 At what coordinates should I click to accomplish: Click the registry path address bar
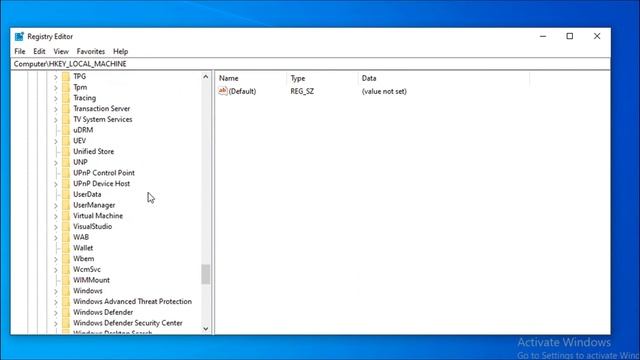click(311, 64)
